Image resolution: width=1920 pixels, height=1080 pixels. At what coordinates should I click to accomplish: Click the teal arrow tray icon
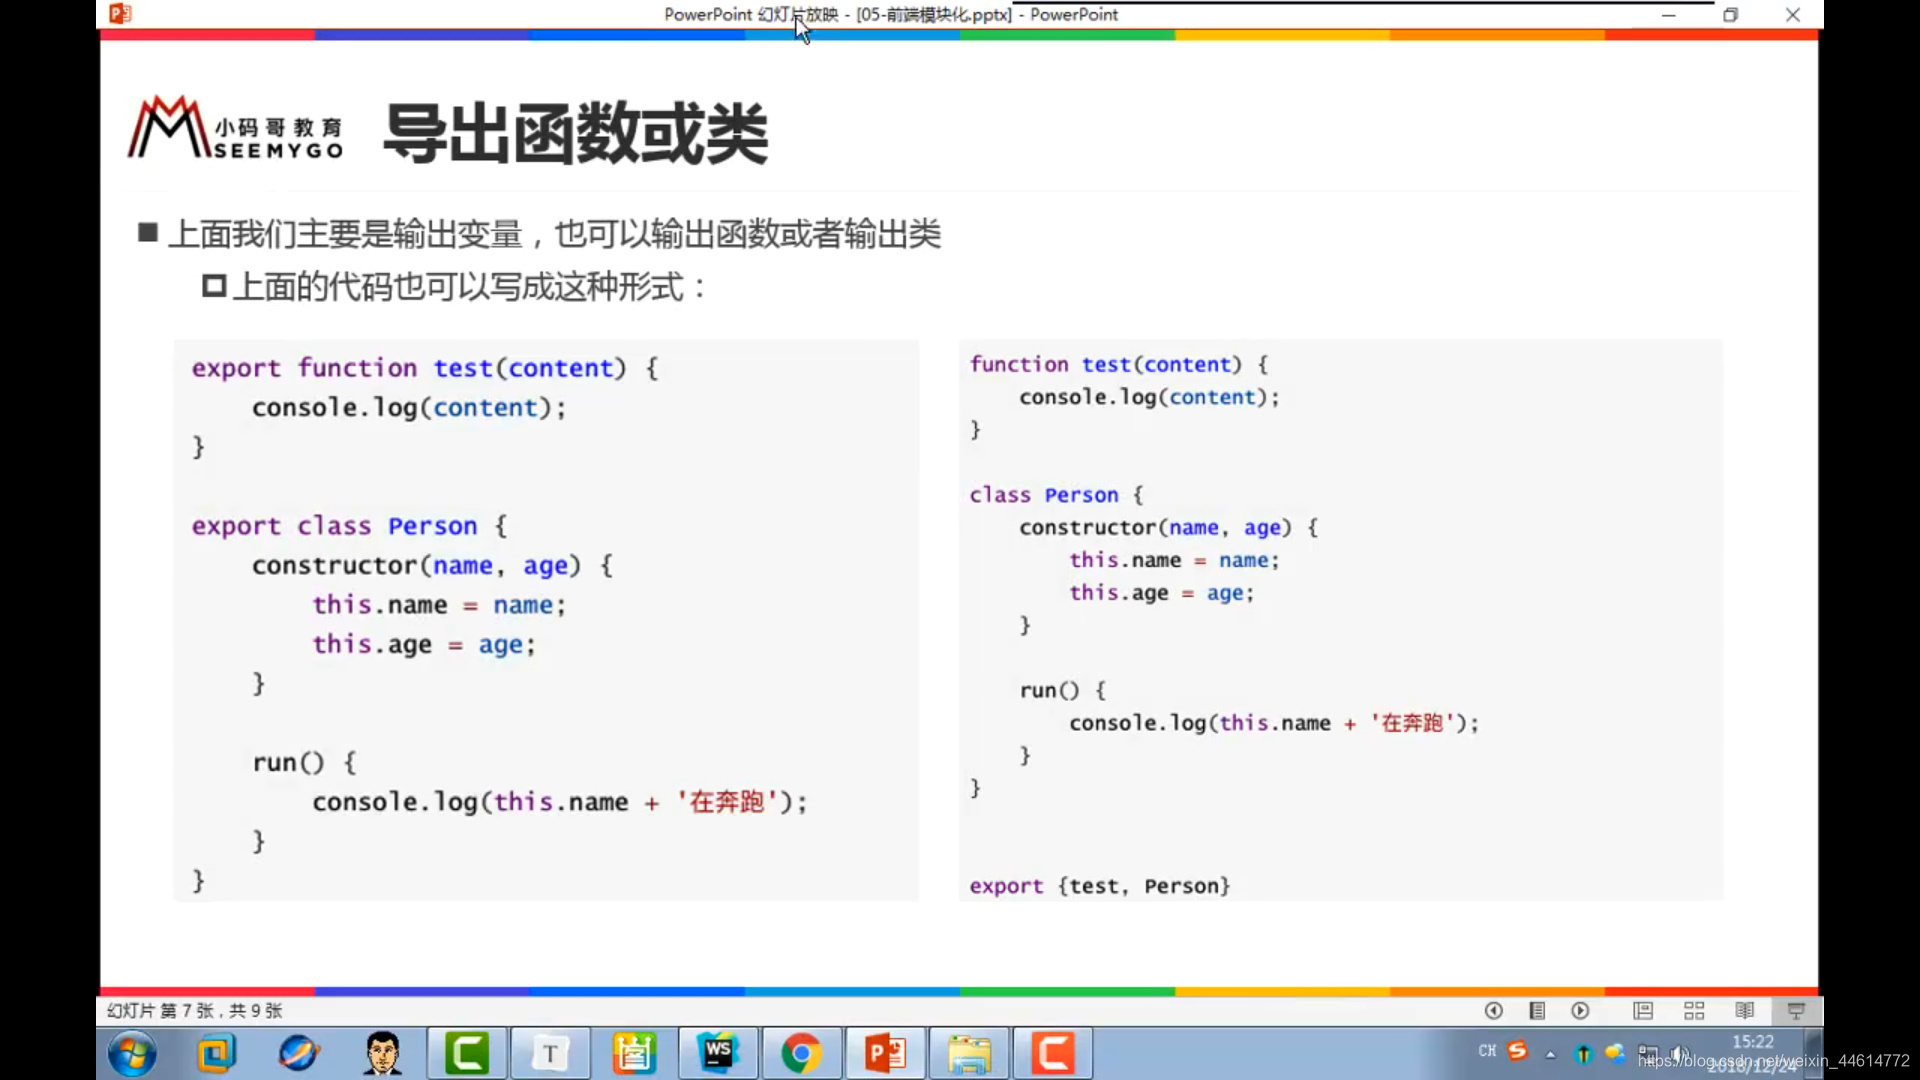pyautogui.click(x=1583, y=1054)
